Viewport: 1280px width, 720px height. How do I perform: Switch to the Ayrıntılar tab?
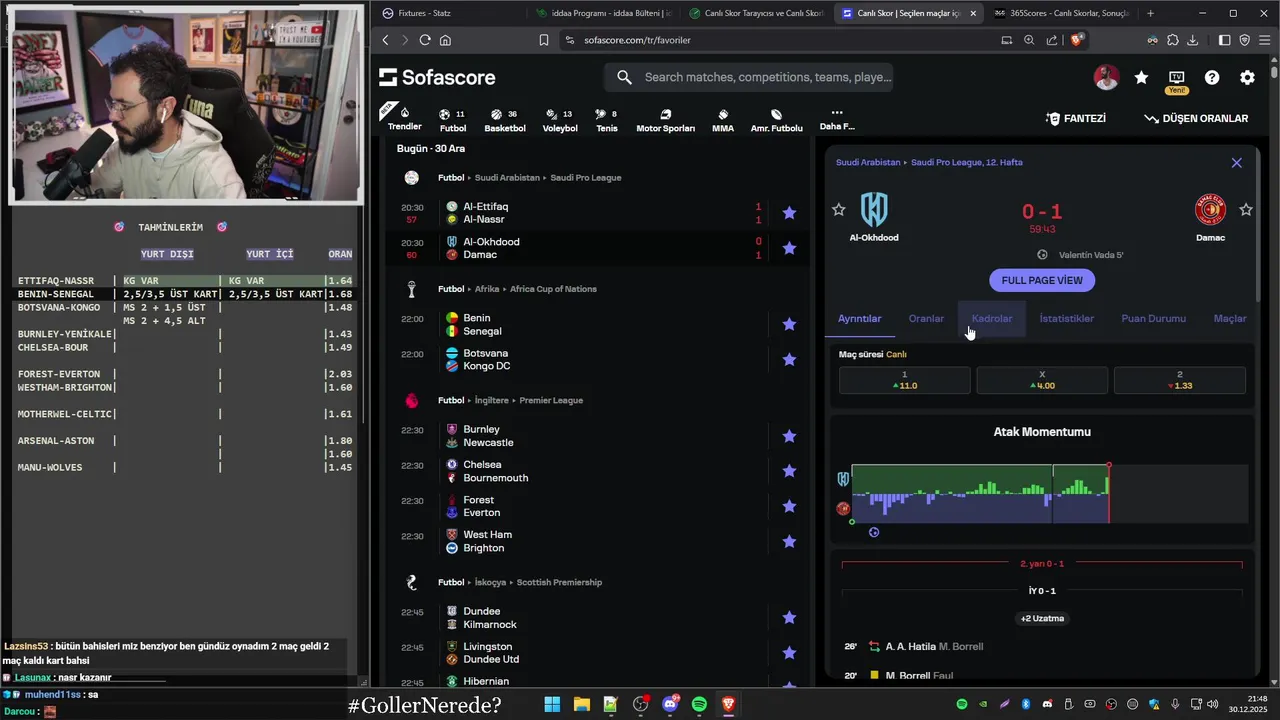pyautogui.click(x=860, y=319)
